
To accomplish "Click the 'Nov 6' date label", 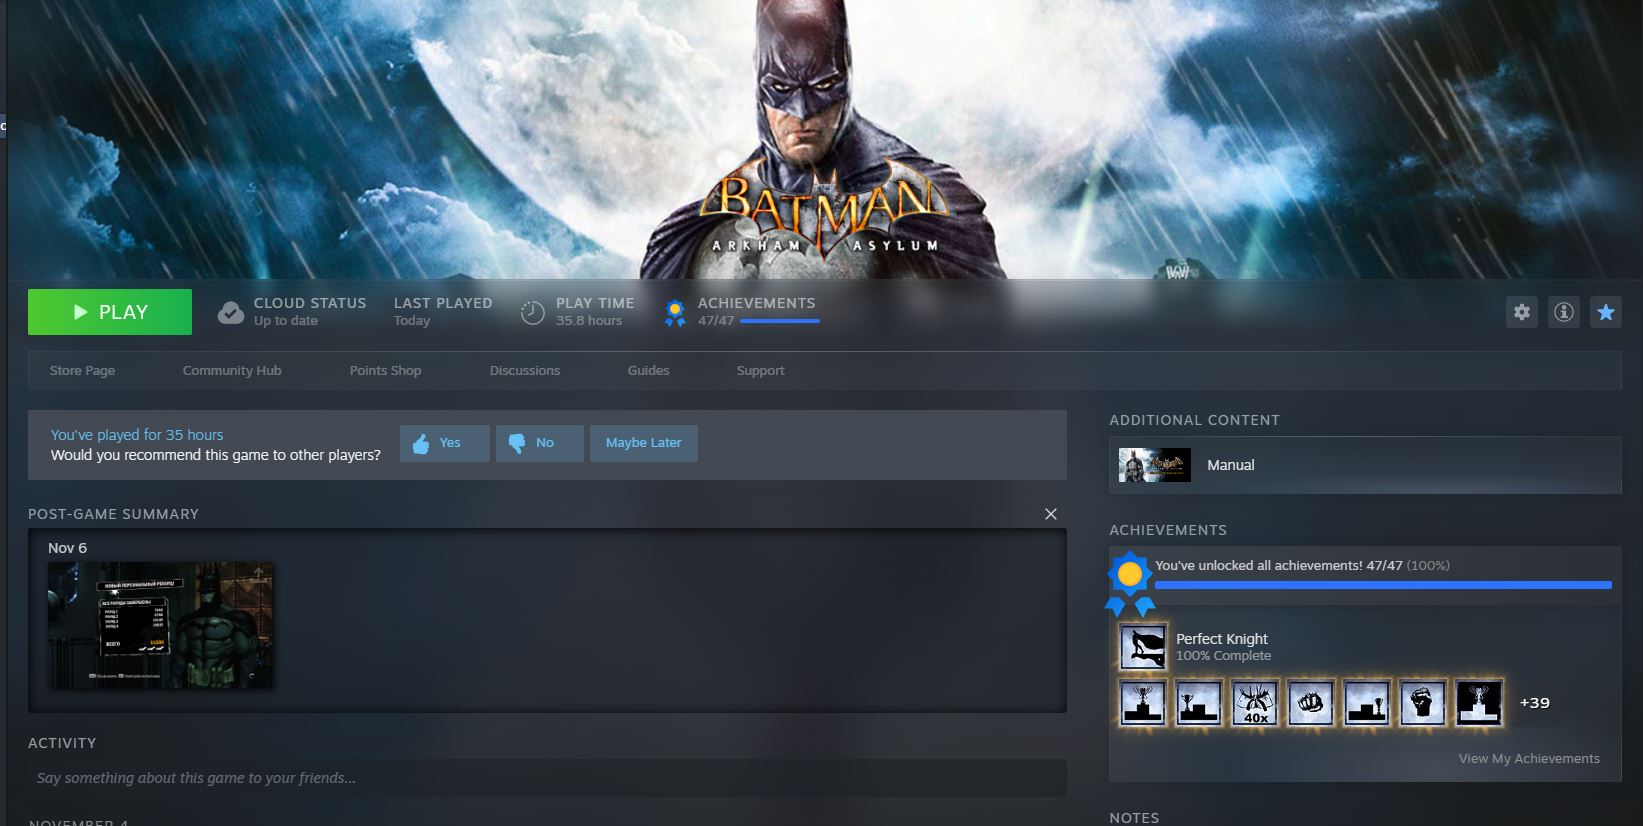I will point(68,548).
